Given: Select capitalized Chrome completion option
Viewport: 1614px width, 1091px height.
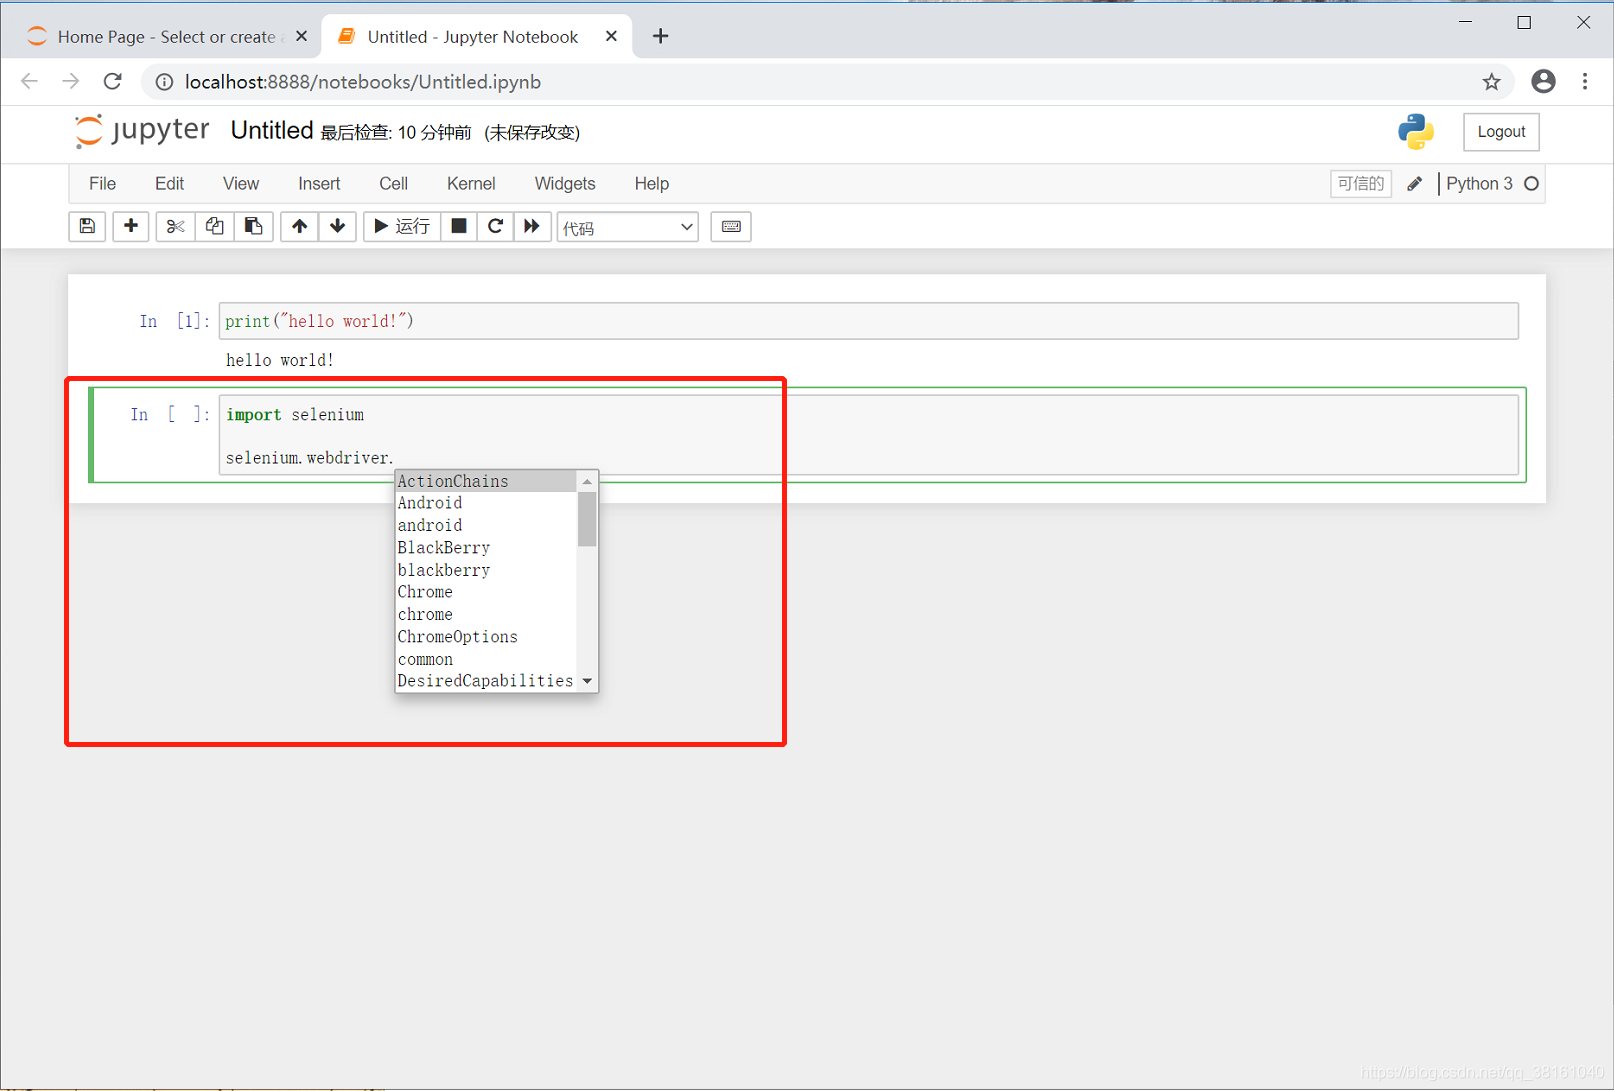Looking at the screenshot, I should (x=486, y=592).
